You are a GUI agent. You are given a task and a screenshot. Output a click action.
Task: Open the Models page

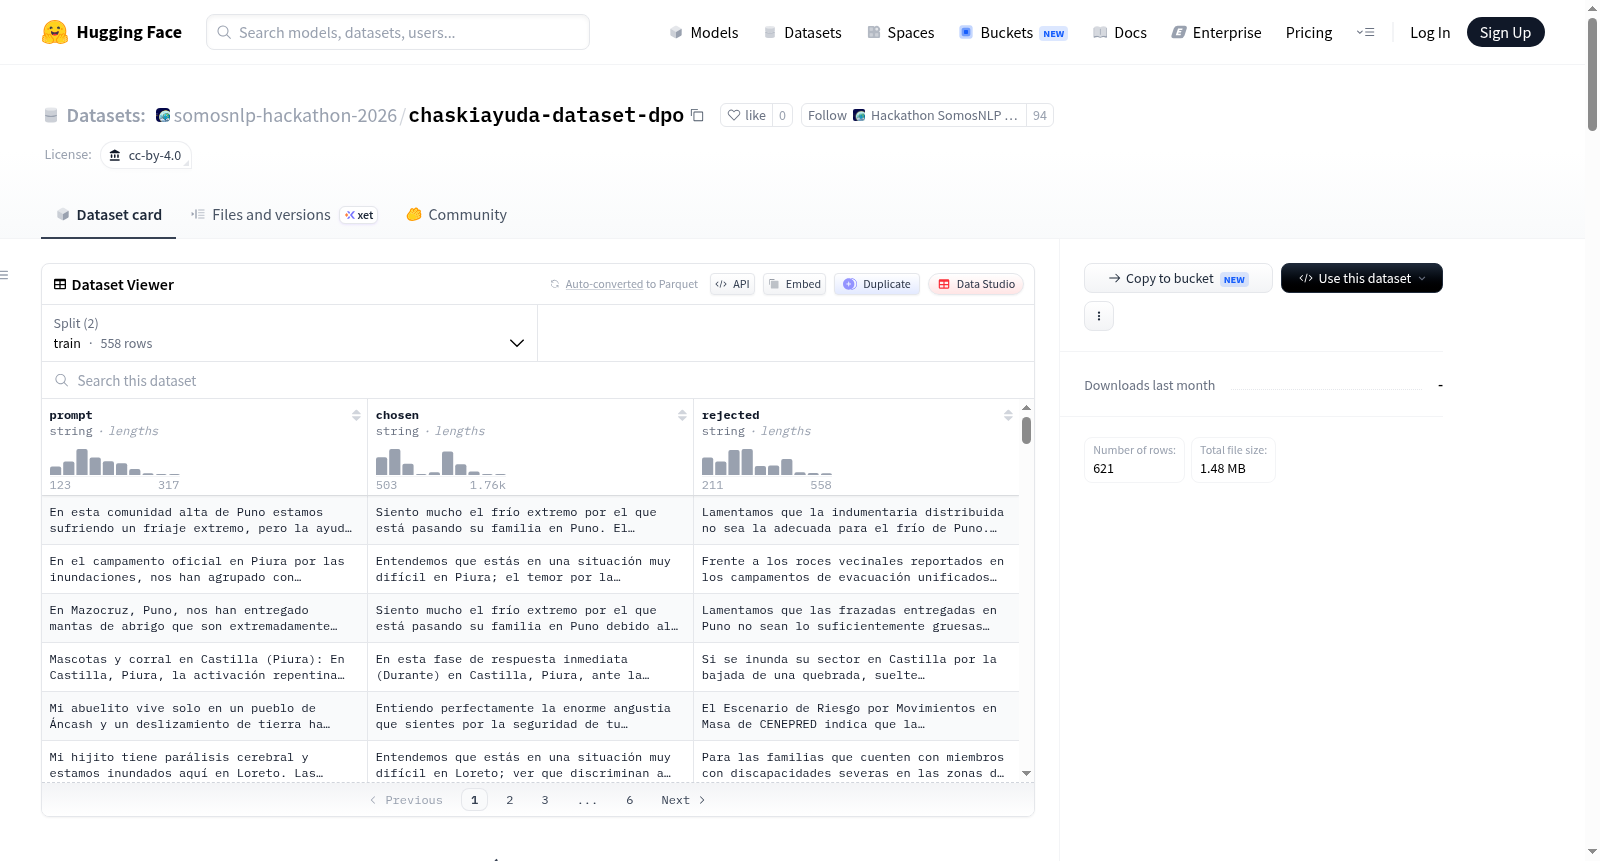coord(704,32)
